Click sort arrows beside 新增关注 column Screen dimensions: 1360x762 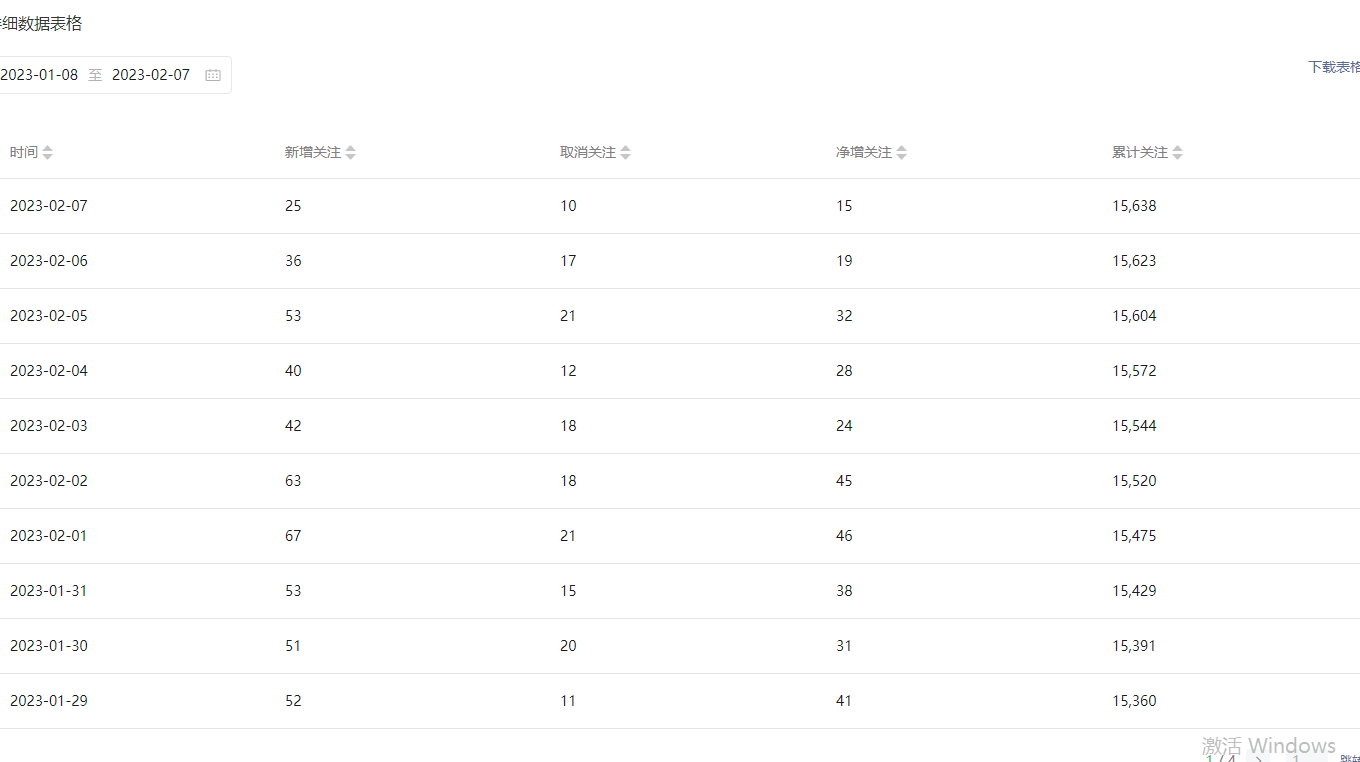click(350, 153)
